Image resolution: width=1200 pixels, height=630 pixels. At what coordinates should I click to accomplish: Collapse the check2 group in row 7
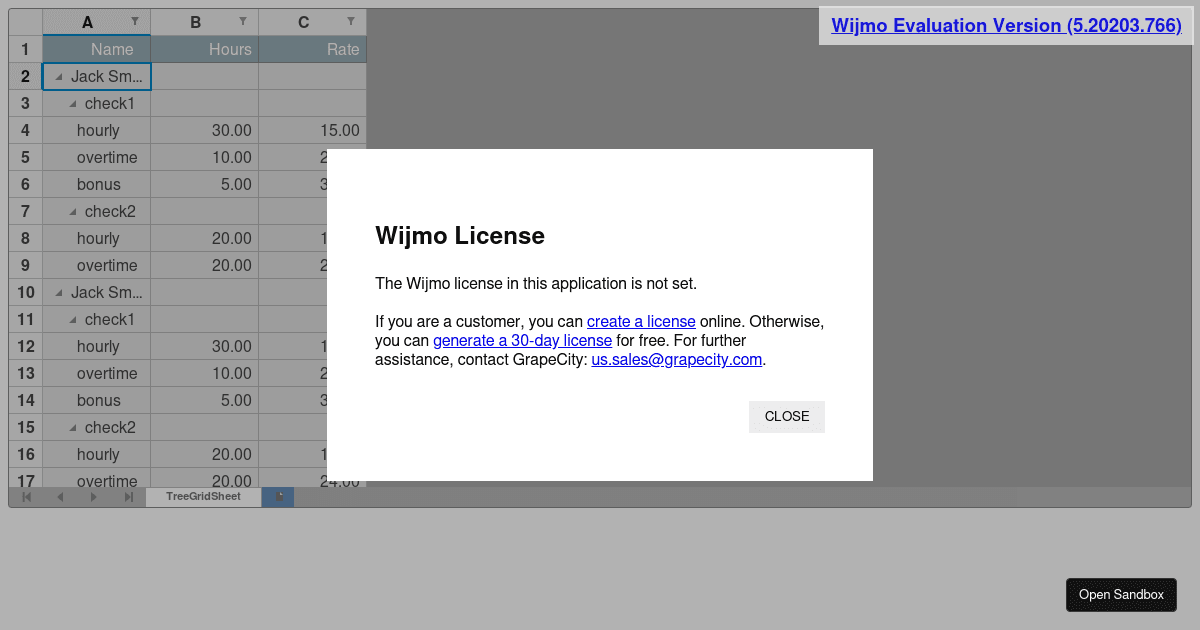73,212
